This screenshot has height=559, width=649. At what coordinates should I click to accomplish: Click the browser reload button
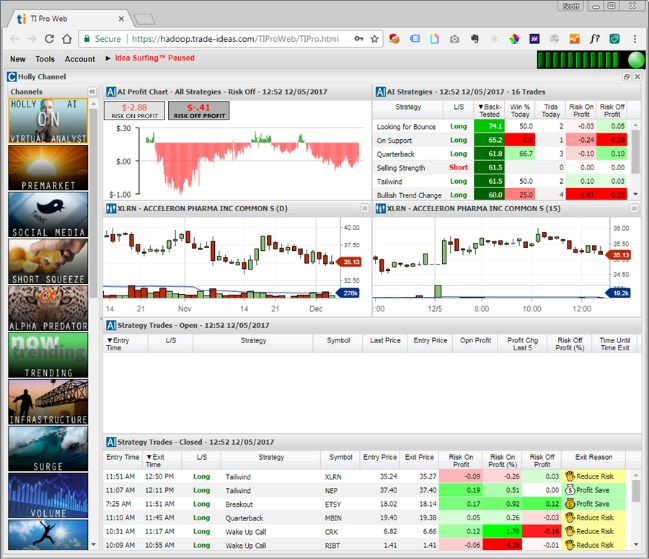(x=49, y=39)
